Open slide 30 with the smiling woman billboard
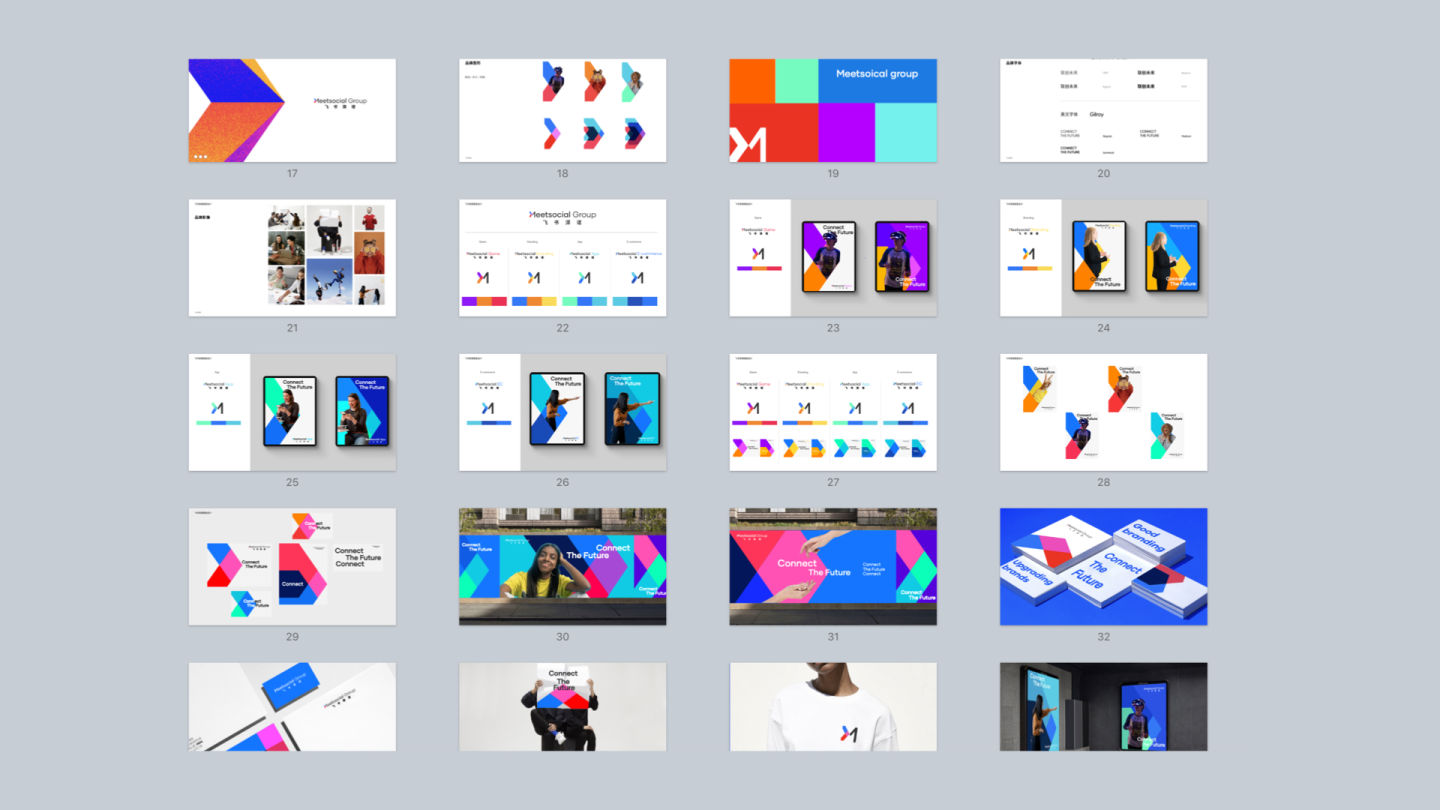The image size is (1440, 810). 562,566
